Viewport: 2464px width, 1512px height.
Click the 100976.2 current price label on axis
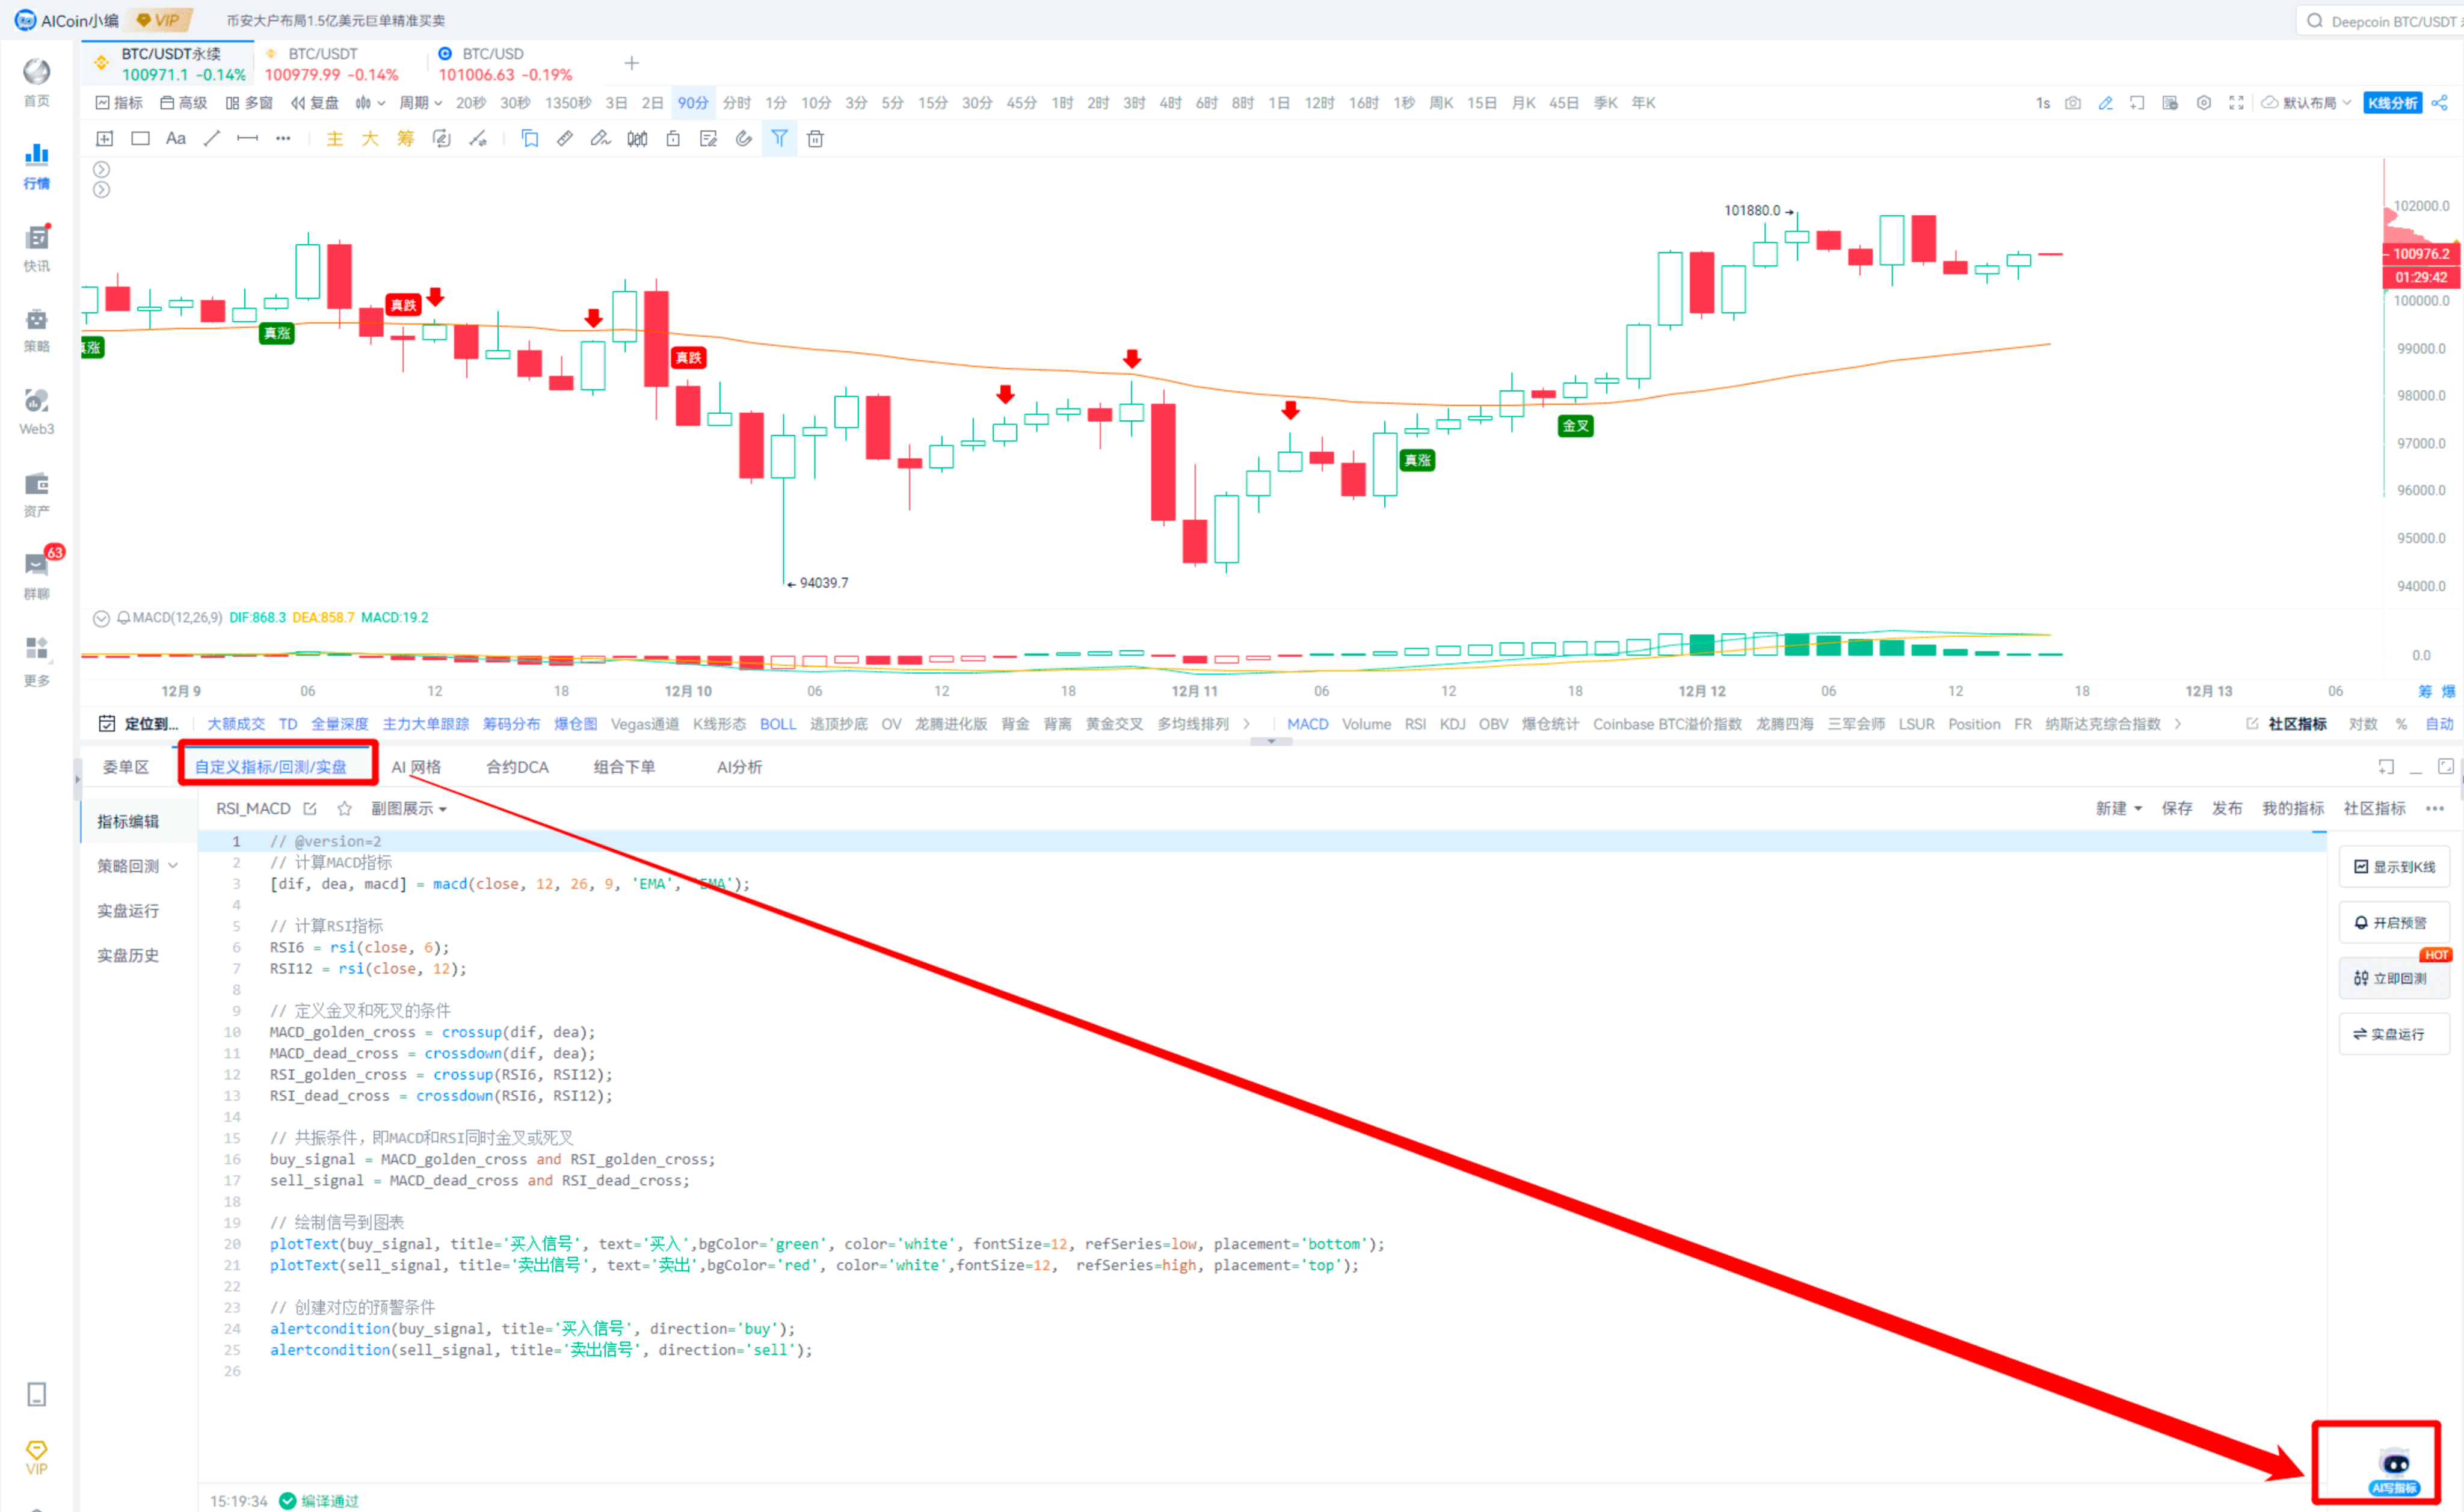pos(2421,254)
